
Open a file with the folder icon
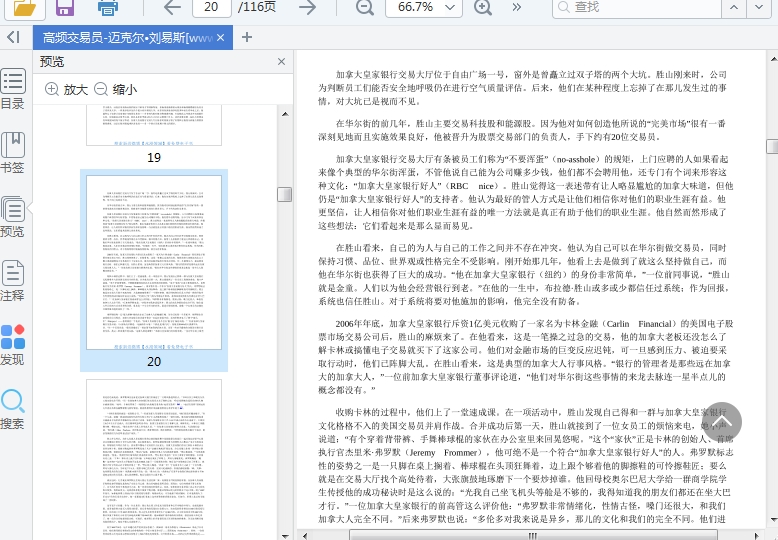coord(24,8)
